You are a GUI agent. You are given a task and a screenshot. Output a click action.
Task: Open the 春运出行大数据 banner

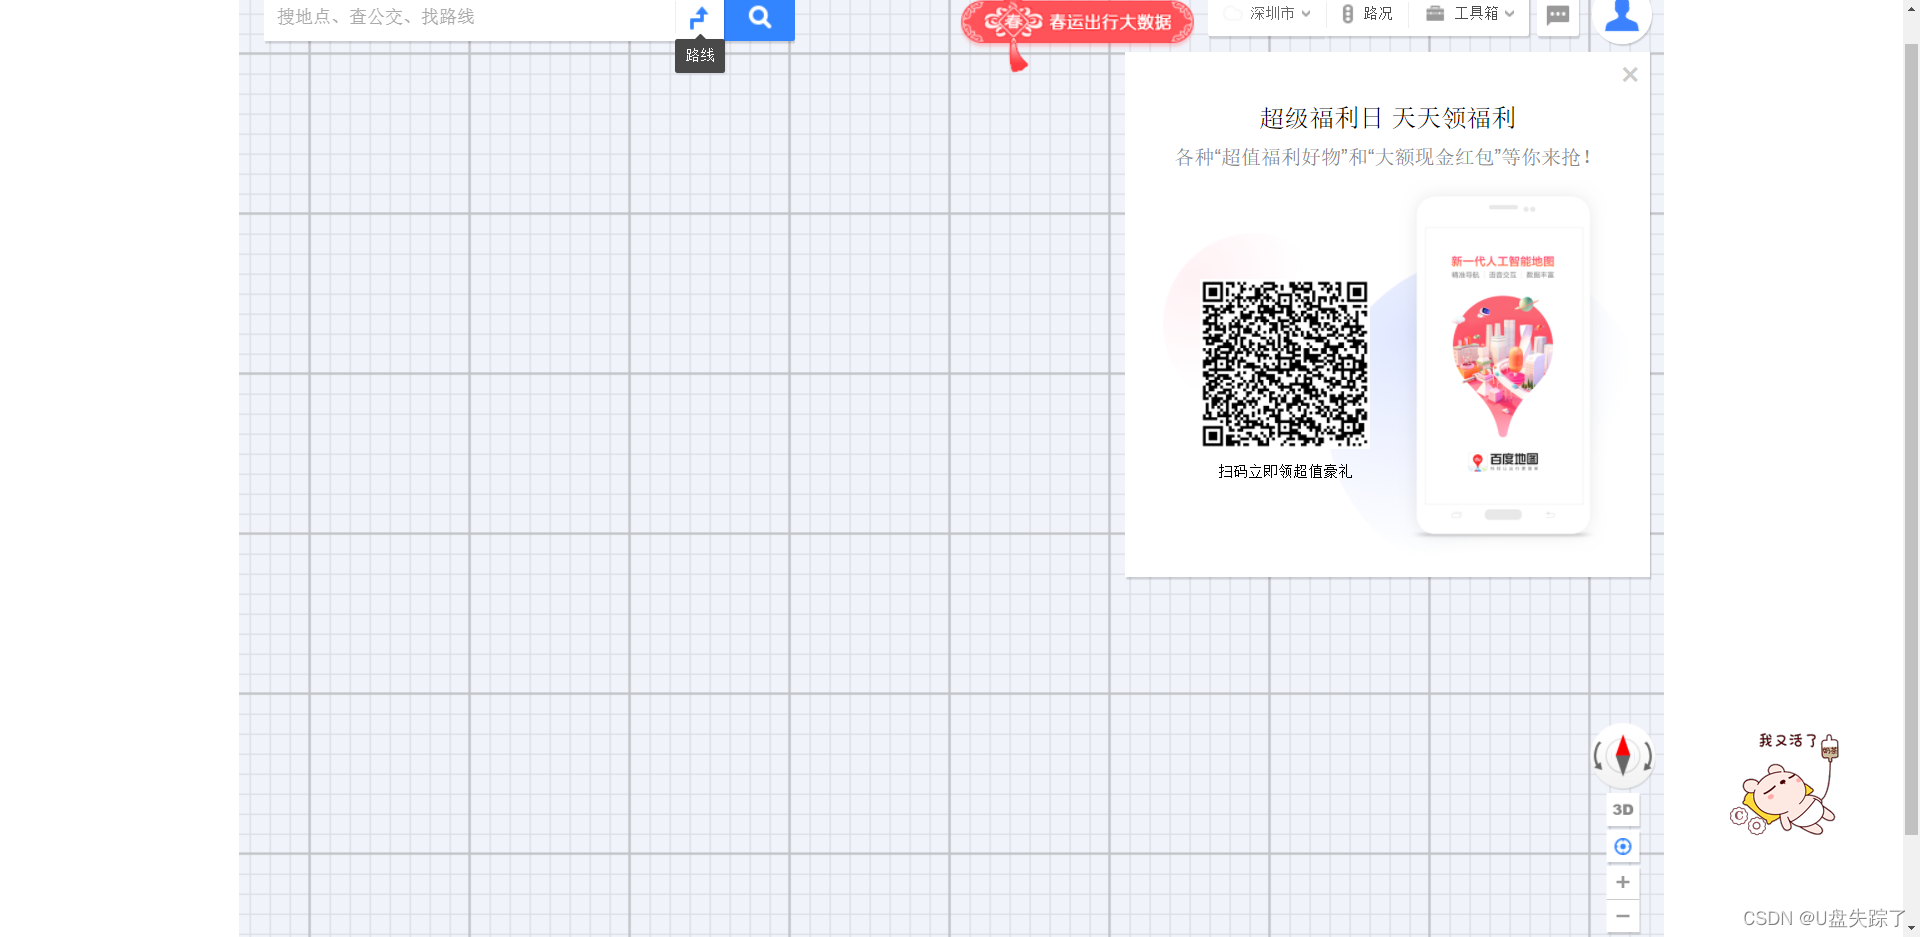pos(1078,22)
